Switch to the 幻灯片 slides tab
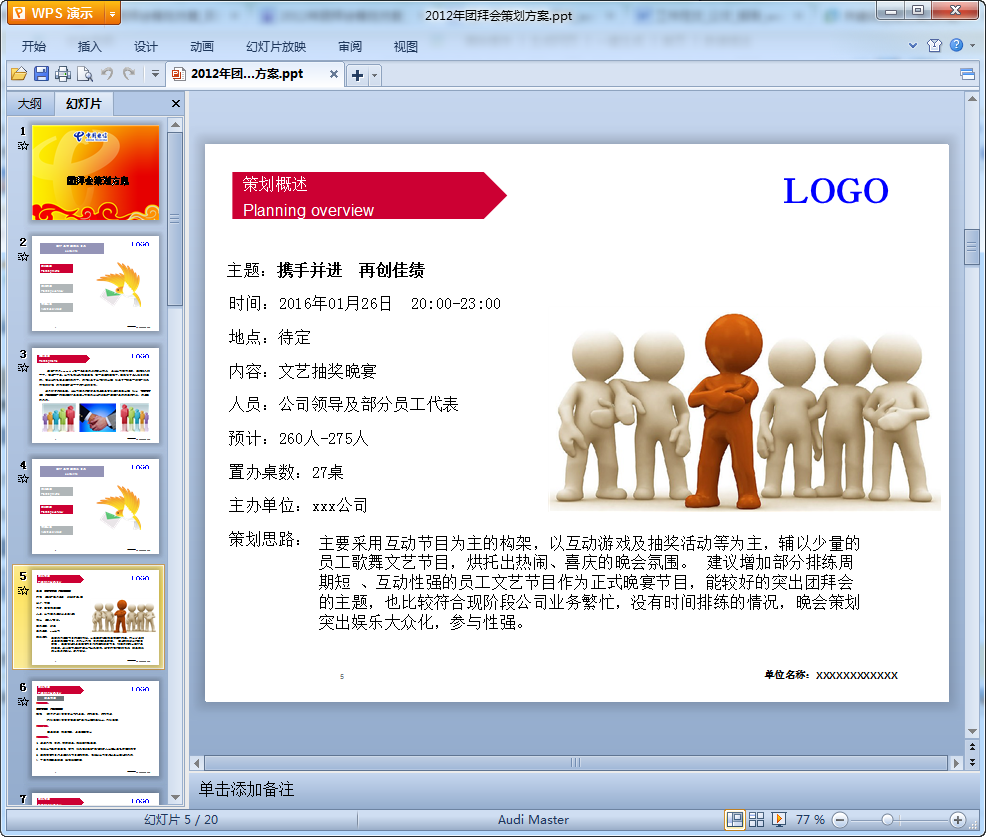 [84, 104]
